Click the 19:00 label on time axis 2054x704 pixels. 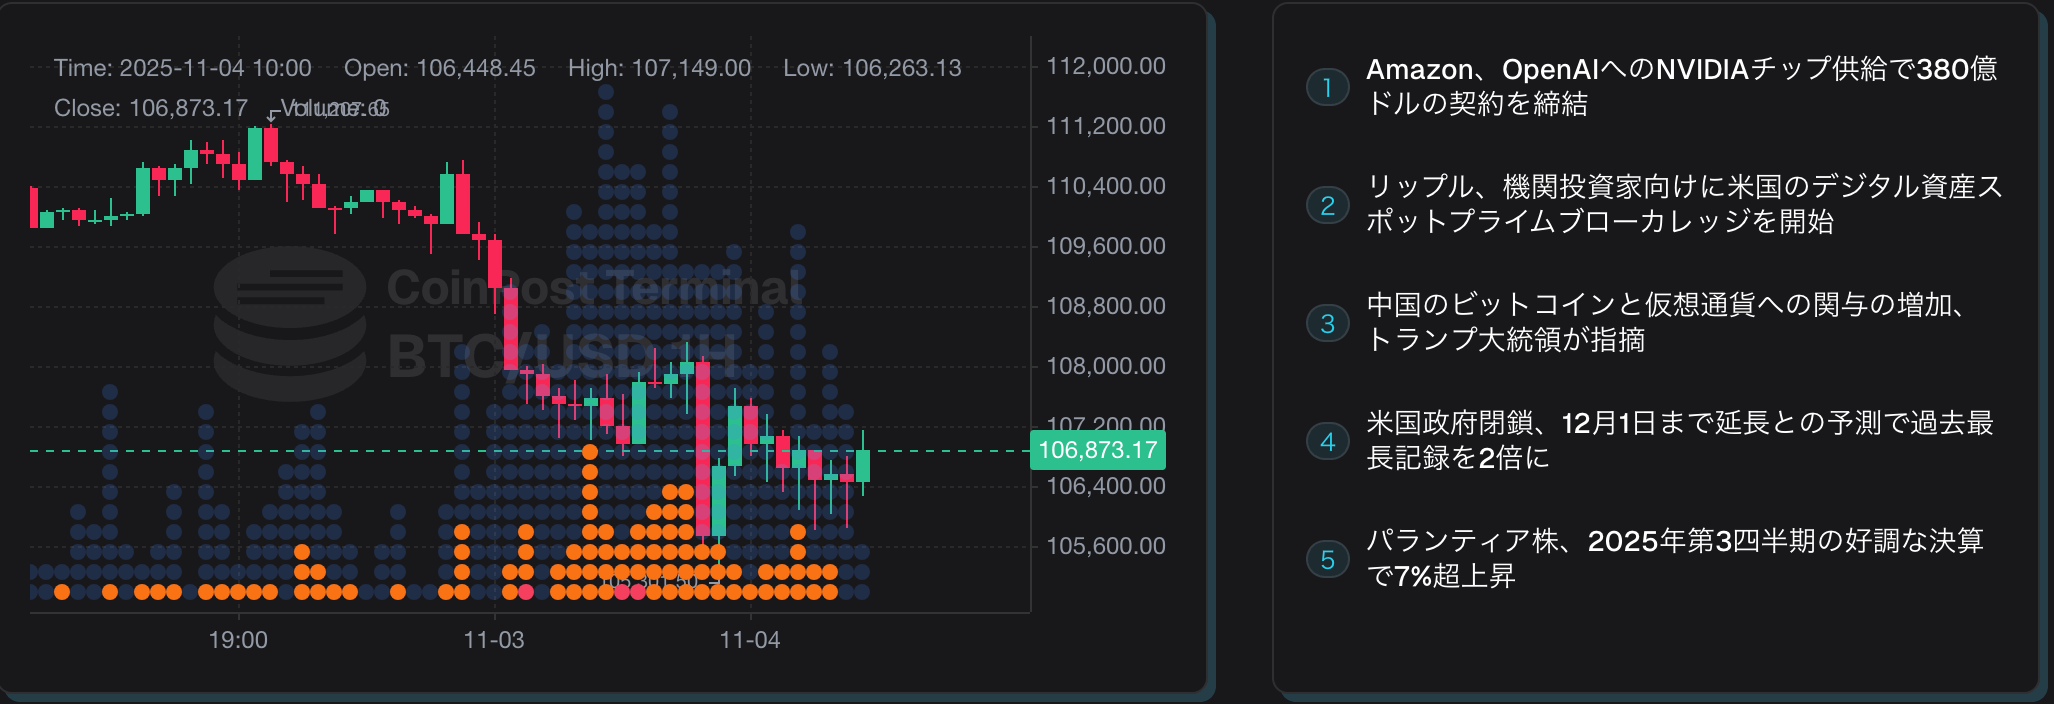(238, 640)
